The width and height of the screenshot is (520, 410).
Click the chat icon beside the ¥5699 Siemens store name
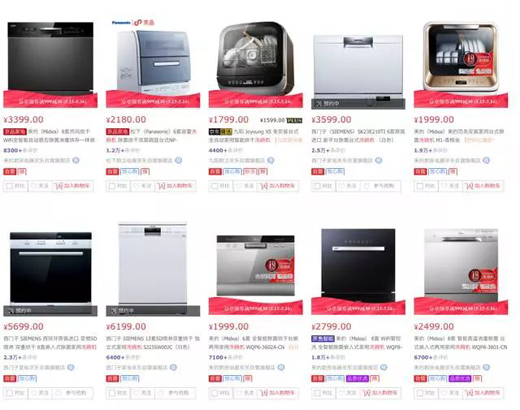point(71,367)
